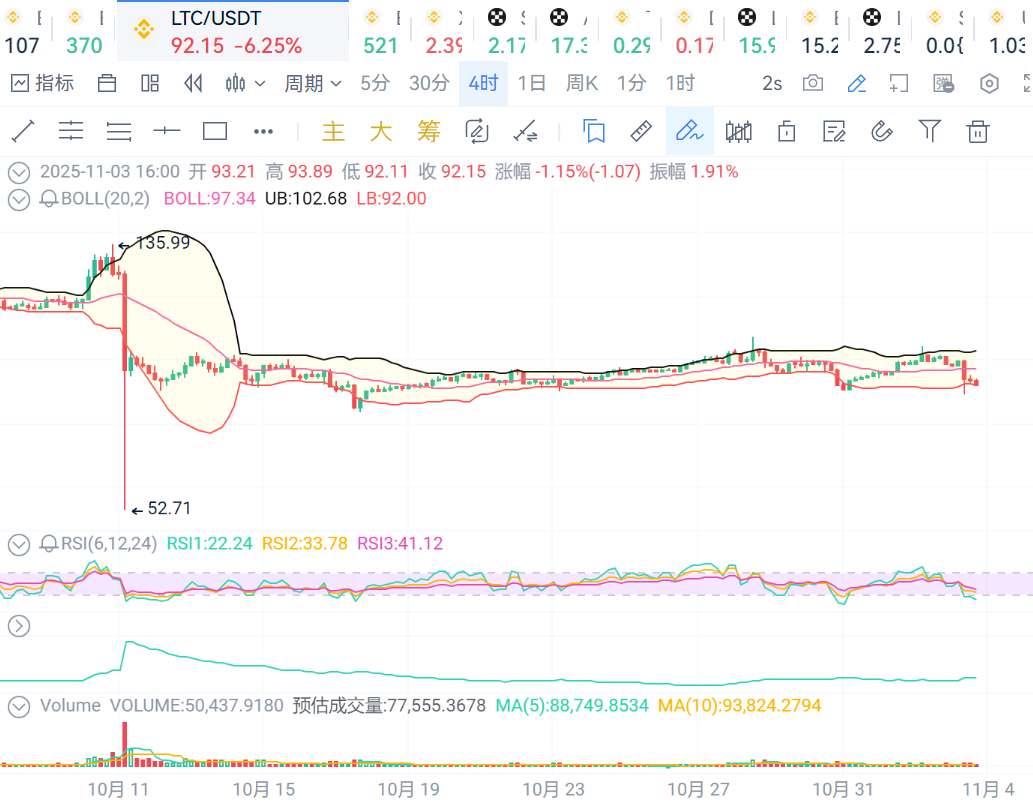The image size is (1033, 807).
Task: Click the camera screenshot icon
Action: pos(813,84)
